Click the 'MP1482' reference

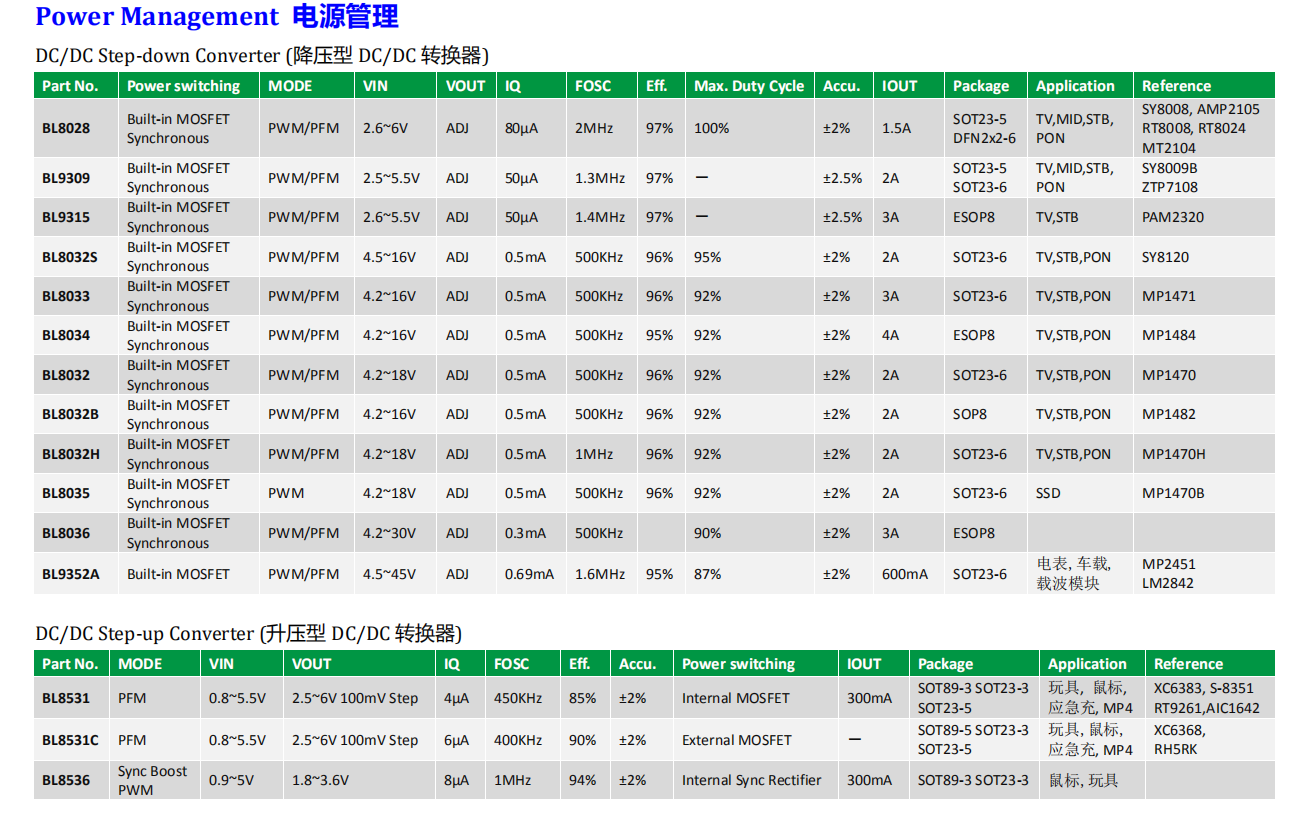coord(1168,414)
